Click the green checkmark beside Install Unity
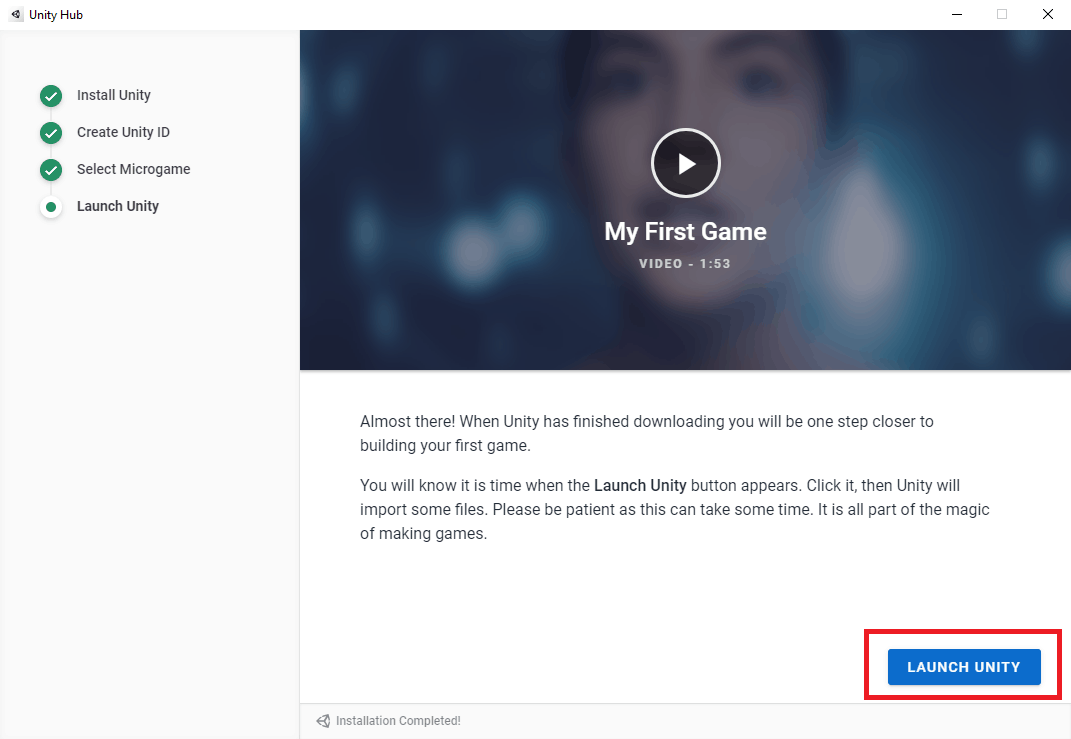1071x739 pixels. (51, 96)
